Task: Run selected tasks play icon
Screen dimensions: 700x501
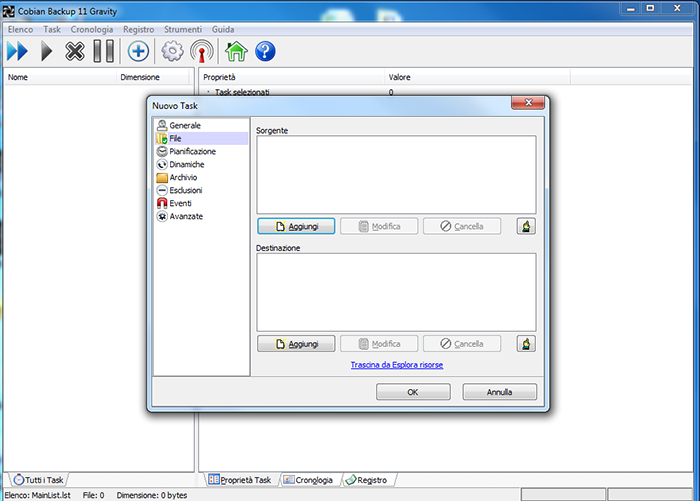Action: [46, 51]
